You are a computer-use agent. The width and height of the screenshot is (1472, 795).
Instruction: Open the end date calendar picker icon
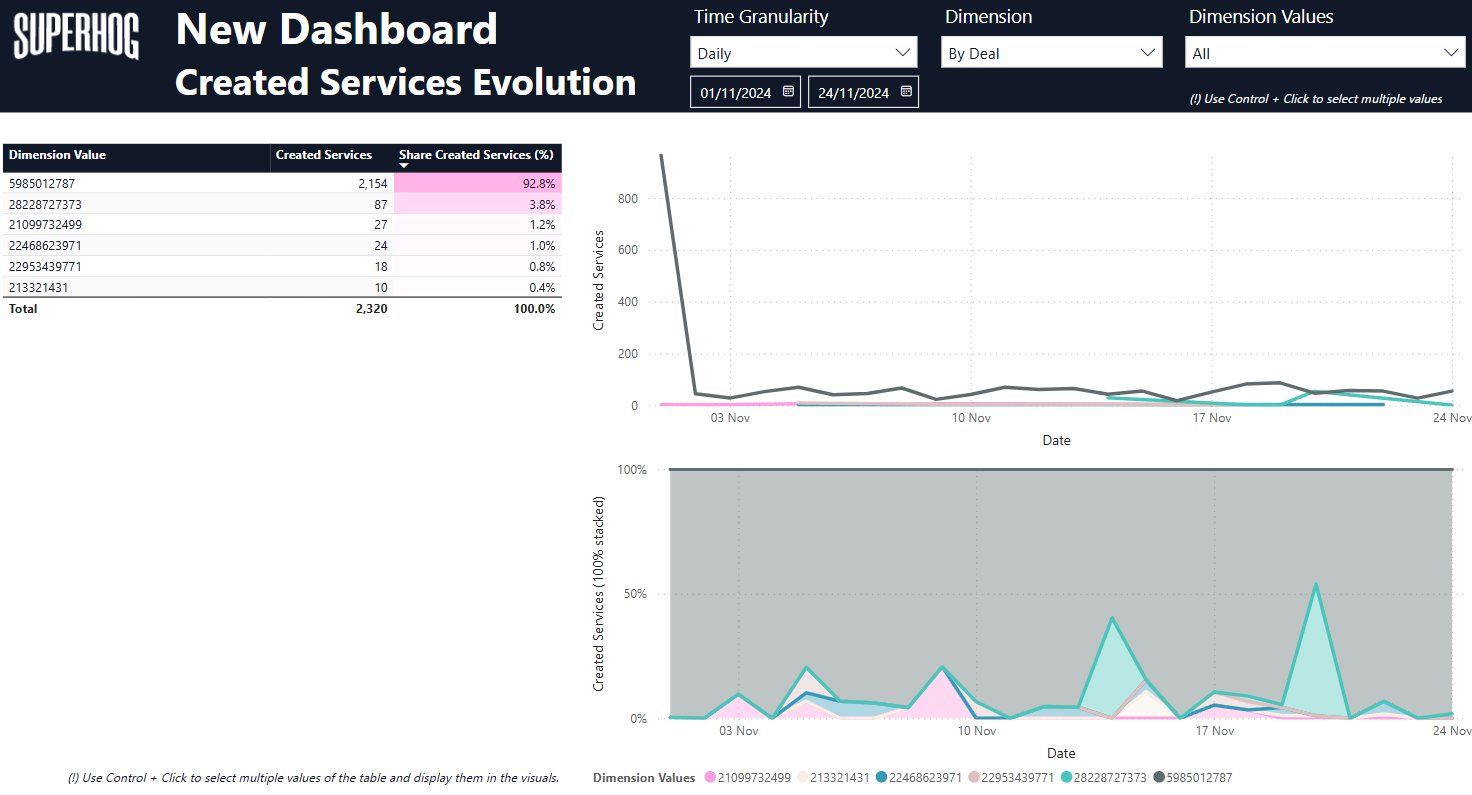(x=906, y=92)
